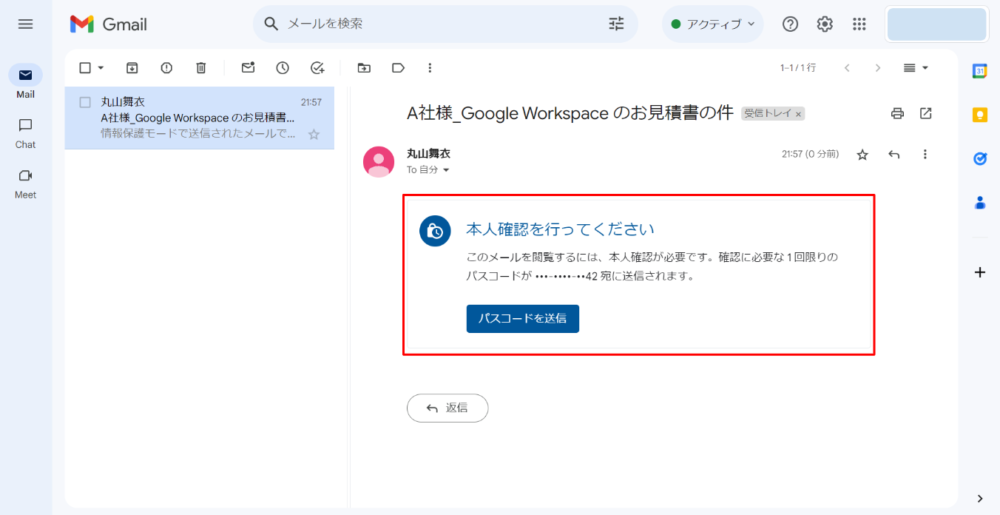Click the 21:57 (0 分前) timestamp
The image size is (1000, 515).
coord(811,154)
